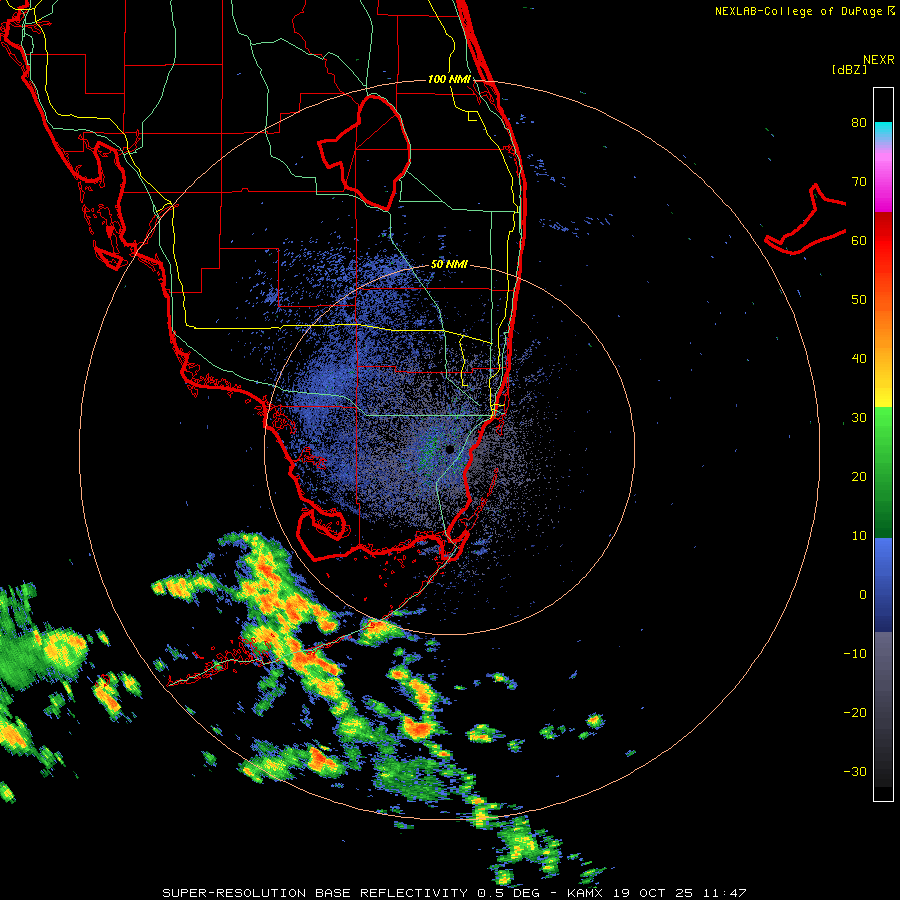This screenshot has width=900, height=900.
Task: Click the green segment of the reflectivity color bar
Action: pyautogui.click(x=883, y=472)
